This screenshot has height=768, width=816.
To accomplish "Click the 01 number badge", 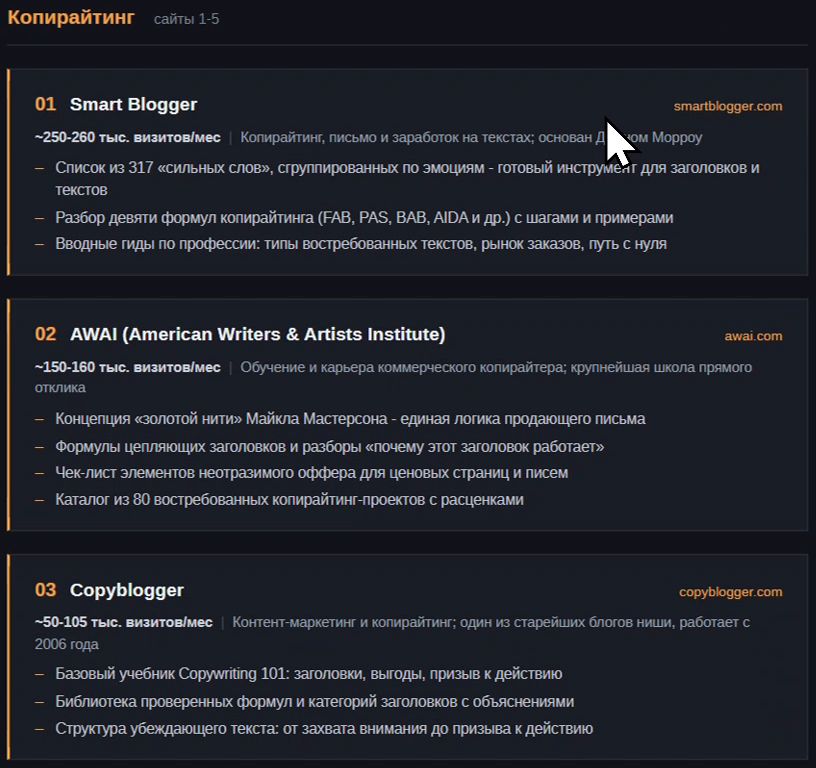I will 45,104.
